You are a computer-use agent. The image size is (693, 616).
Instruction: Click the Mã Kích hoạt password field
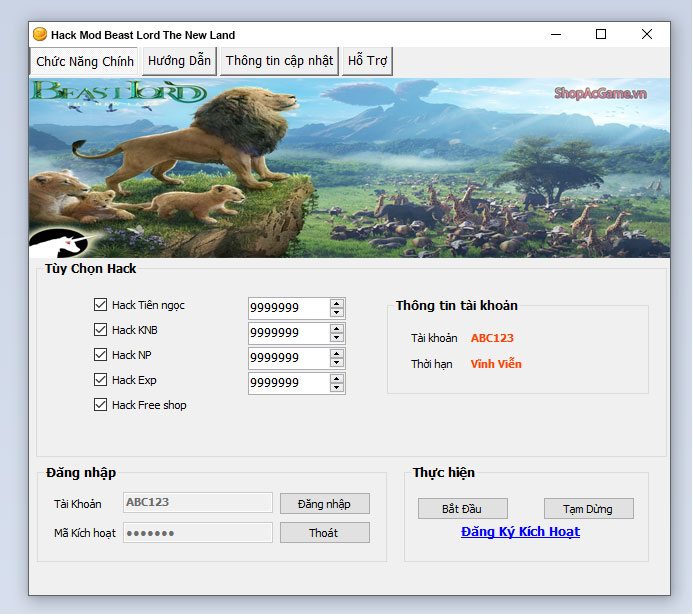[x=198, y=532]
